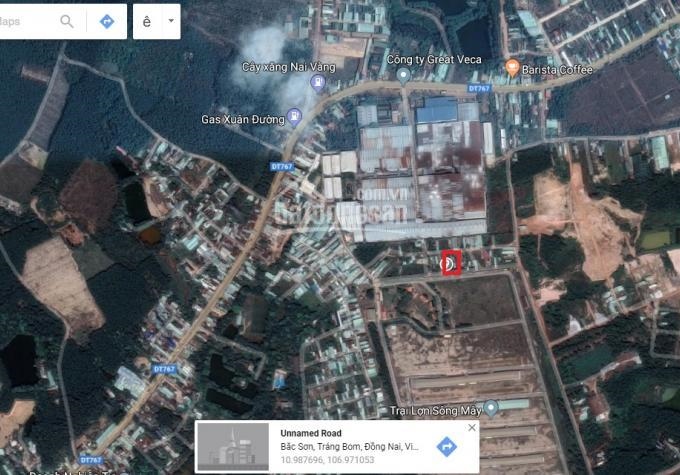Click the search magnifier icon
680x475 pixels.
click(66, 21)
